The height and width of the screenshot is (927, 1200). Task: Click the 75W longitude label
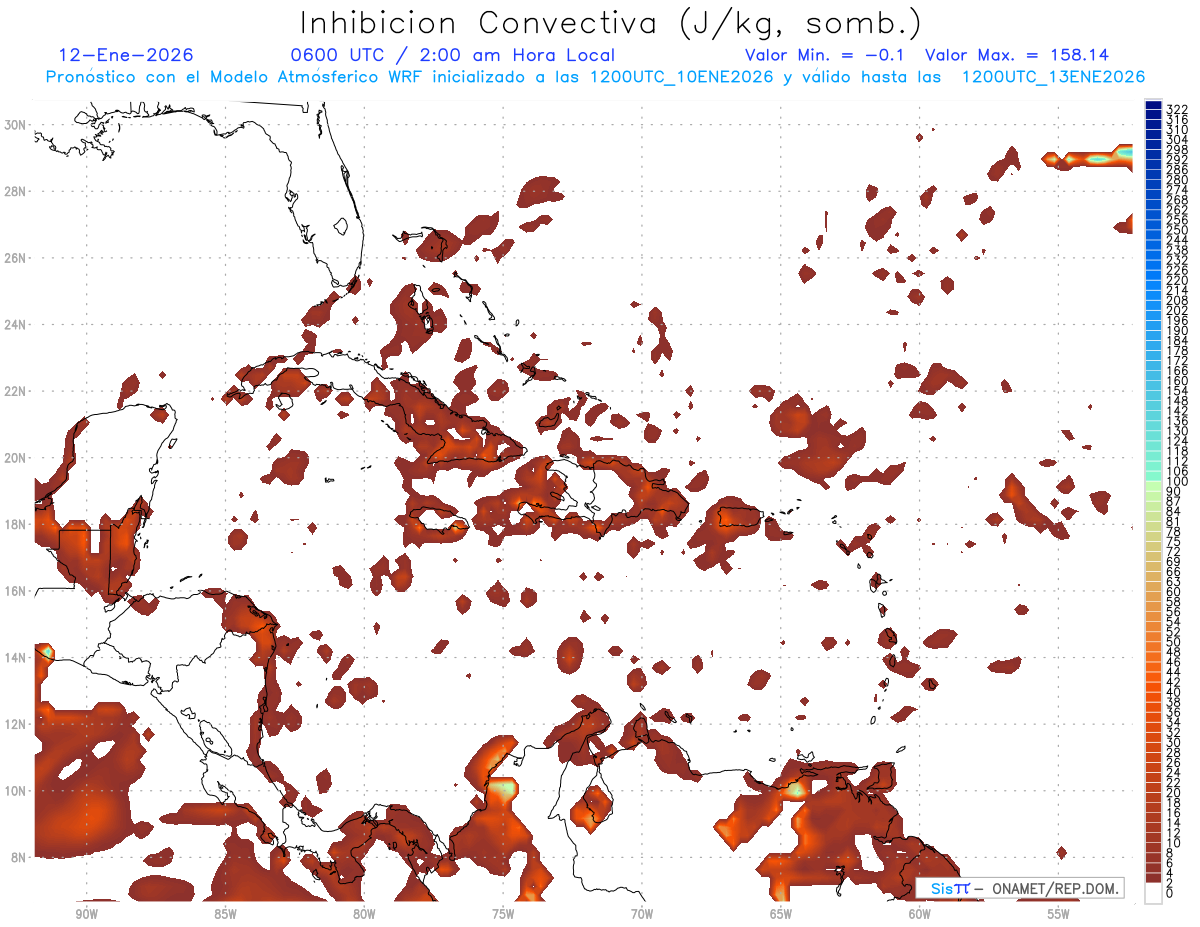pos(503,914)
